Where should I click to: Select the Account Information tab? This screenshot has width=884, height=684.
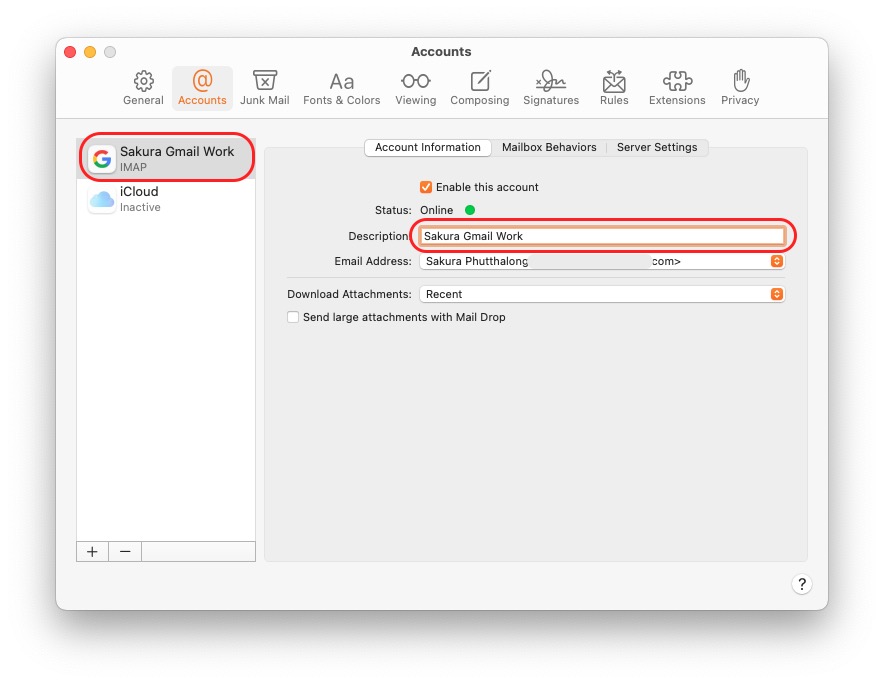click(x=428, y=147)
